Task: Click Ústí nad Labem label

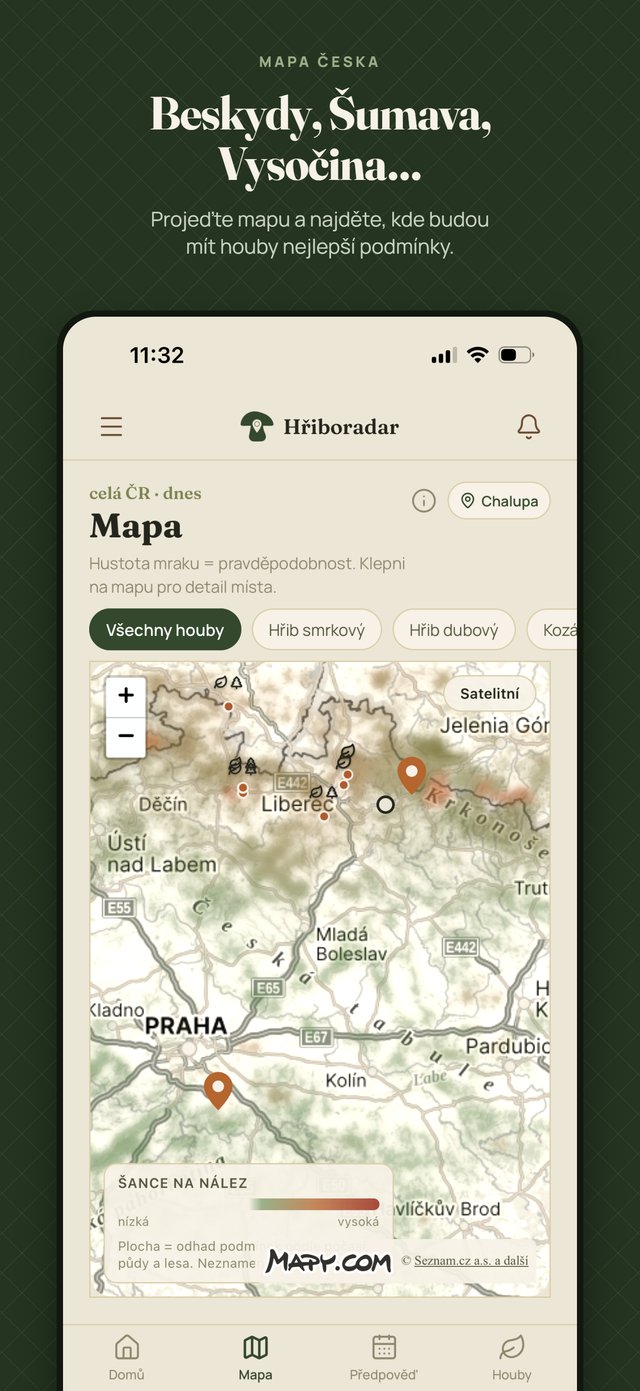Action: click(161, 853)
